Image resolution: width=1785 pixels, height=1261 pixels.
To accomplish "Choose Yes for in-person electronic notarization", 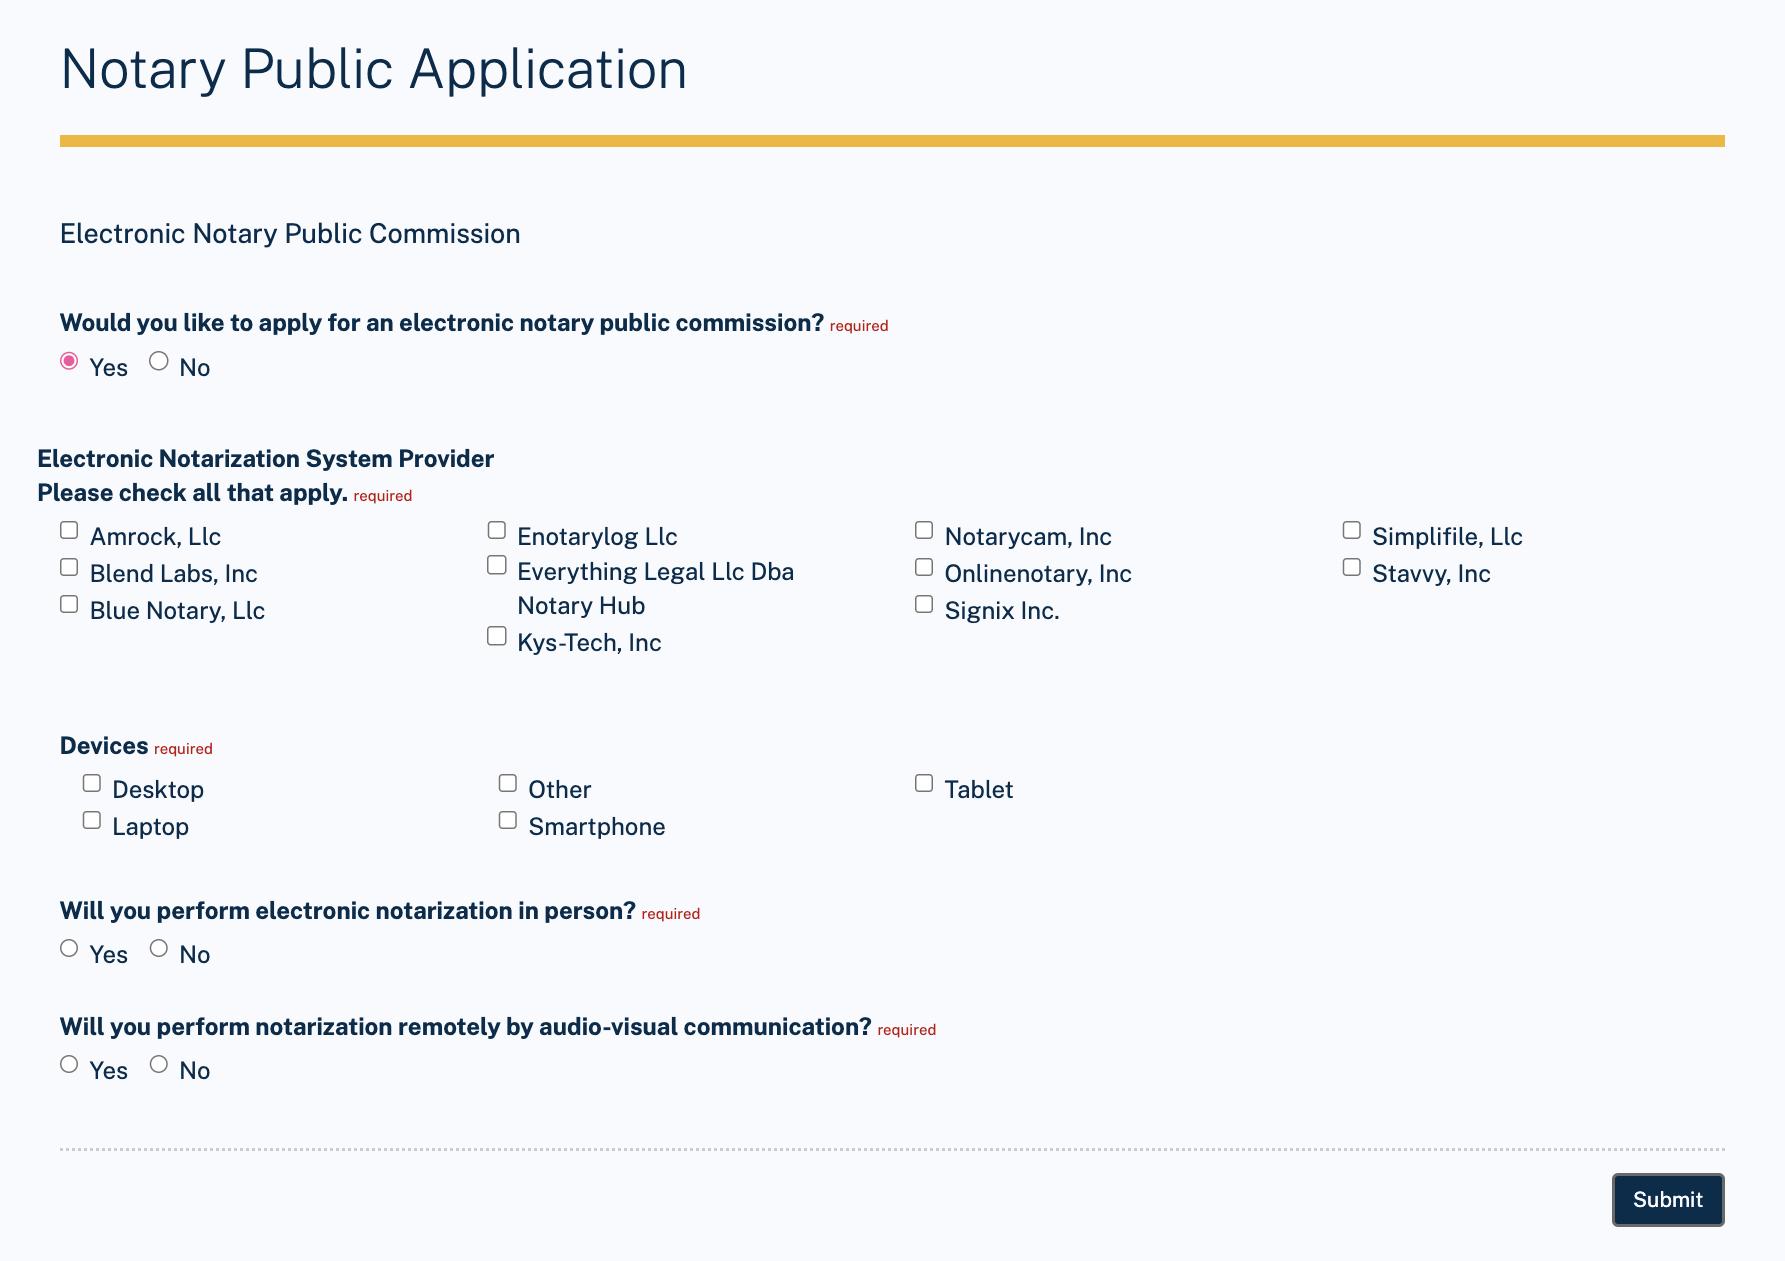I will [68, 947].
